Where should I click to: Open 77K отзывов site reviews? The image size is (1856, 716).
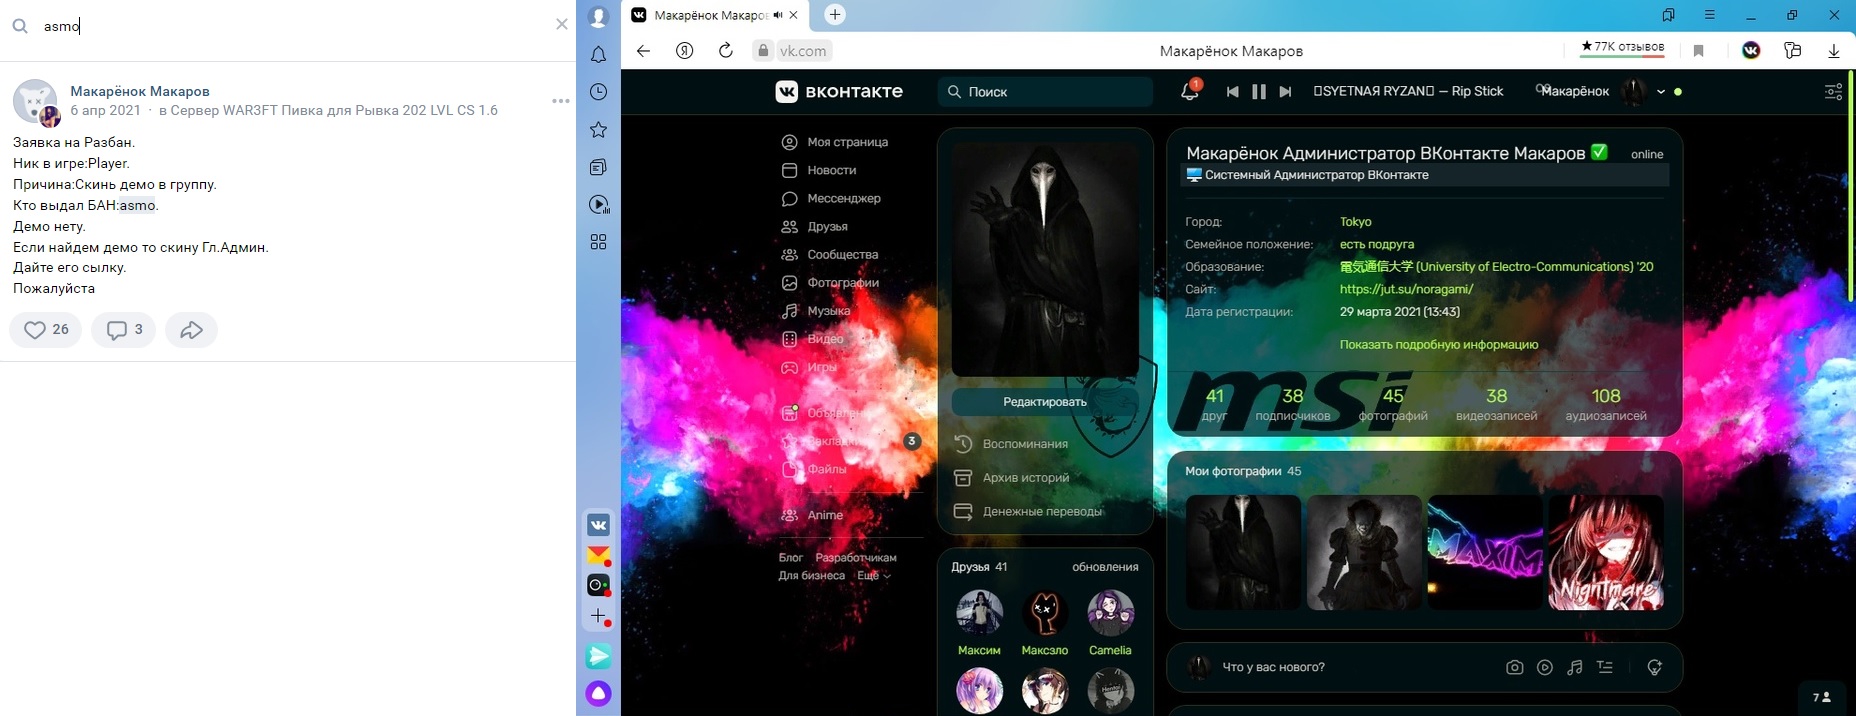pos(1622,47)
